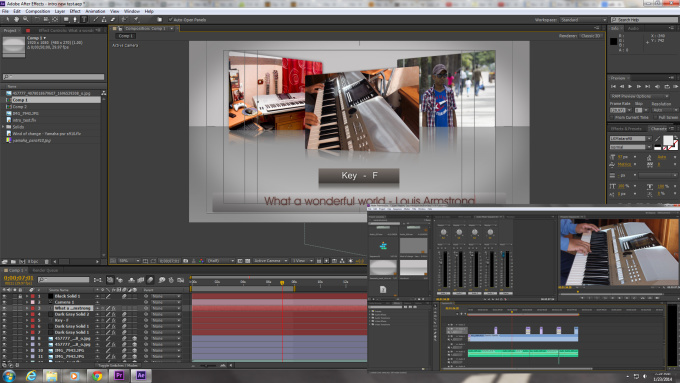Screen dimensions: 680x383
Task: Open Parent dropdown for Black Solid 1
Action: [166, 296]
